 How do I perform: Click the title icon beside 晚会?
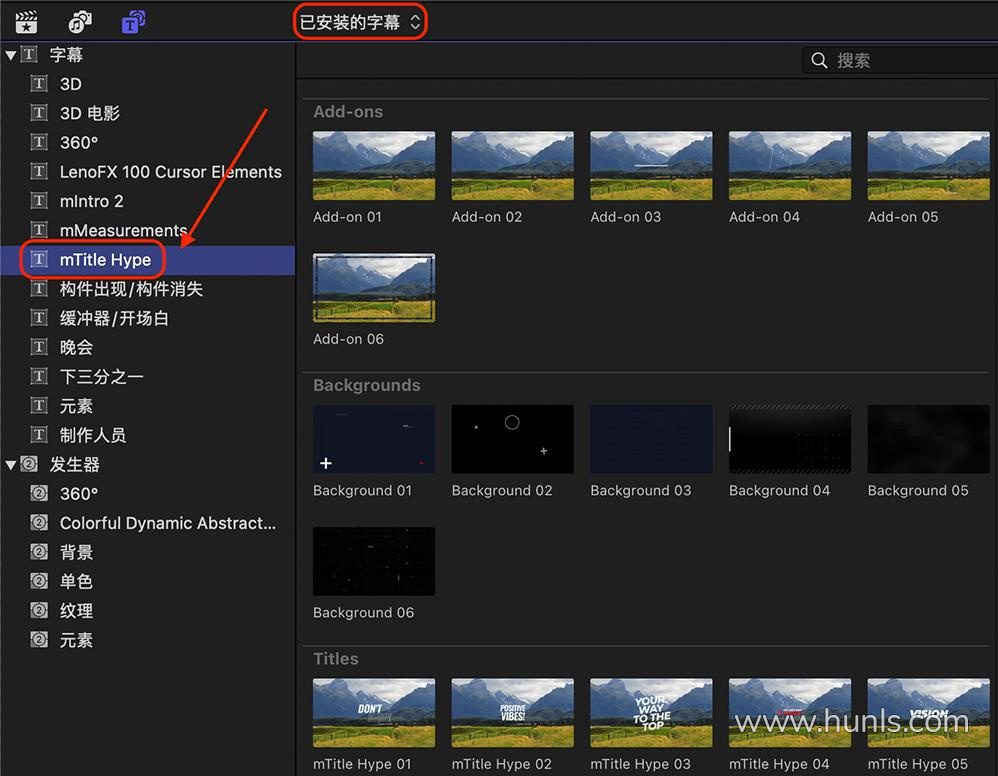tap(39, 347)
